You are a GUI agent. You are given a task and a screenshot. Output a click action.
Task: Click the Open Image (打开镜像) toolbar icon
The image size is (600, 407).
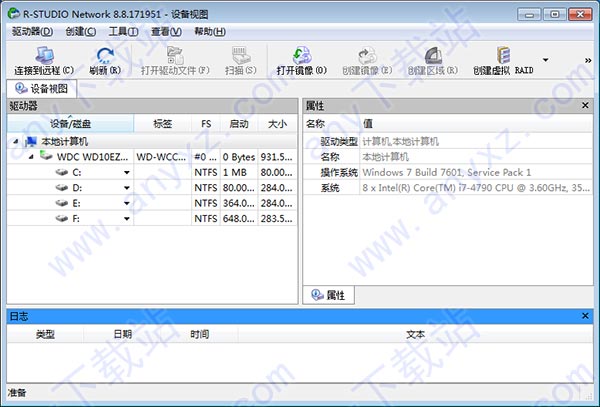302,55
